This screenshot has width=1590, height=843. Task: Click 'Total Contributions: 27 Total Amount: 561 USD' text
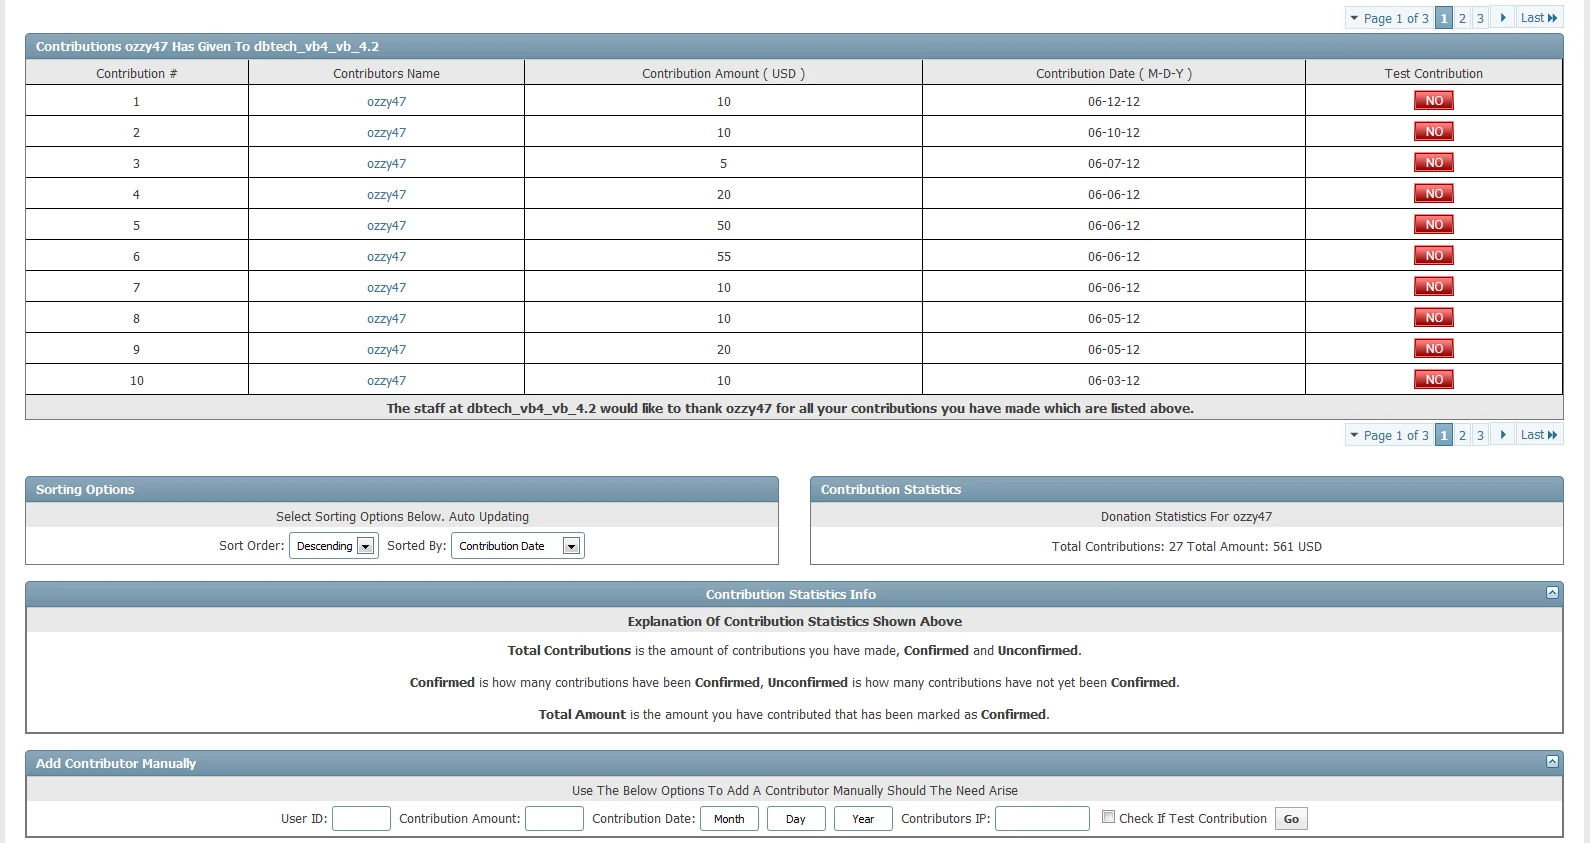[1187, 547]
